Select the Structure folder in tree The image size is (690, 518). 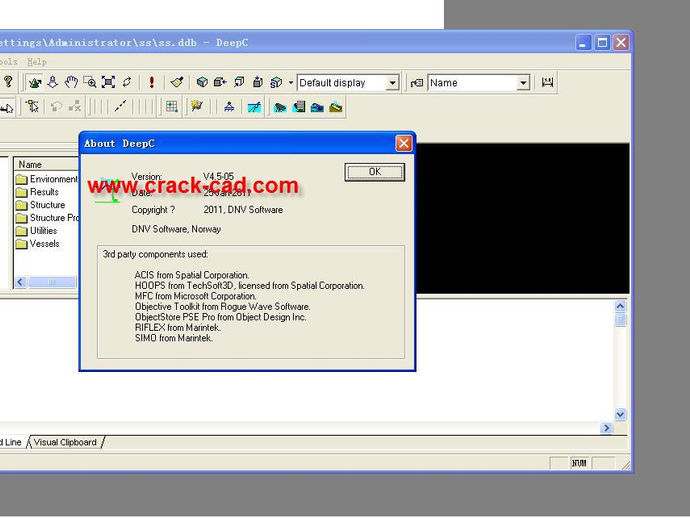(40, 205)
